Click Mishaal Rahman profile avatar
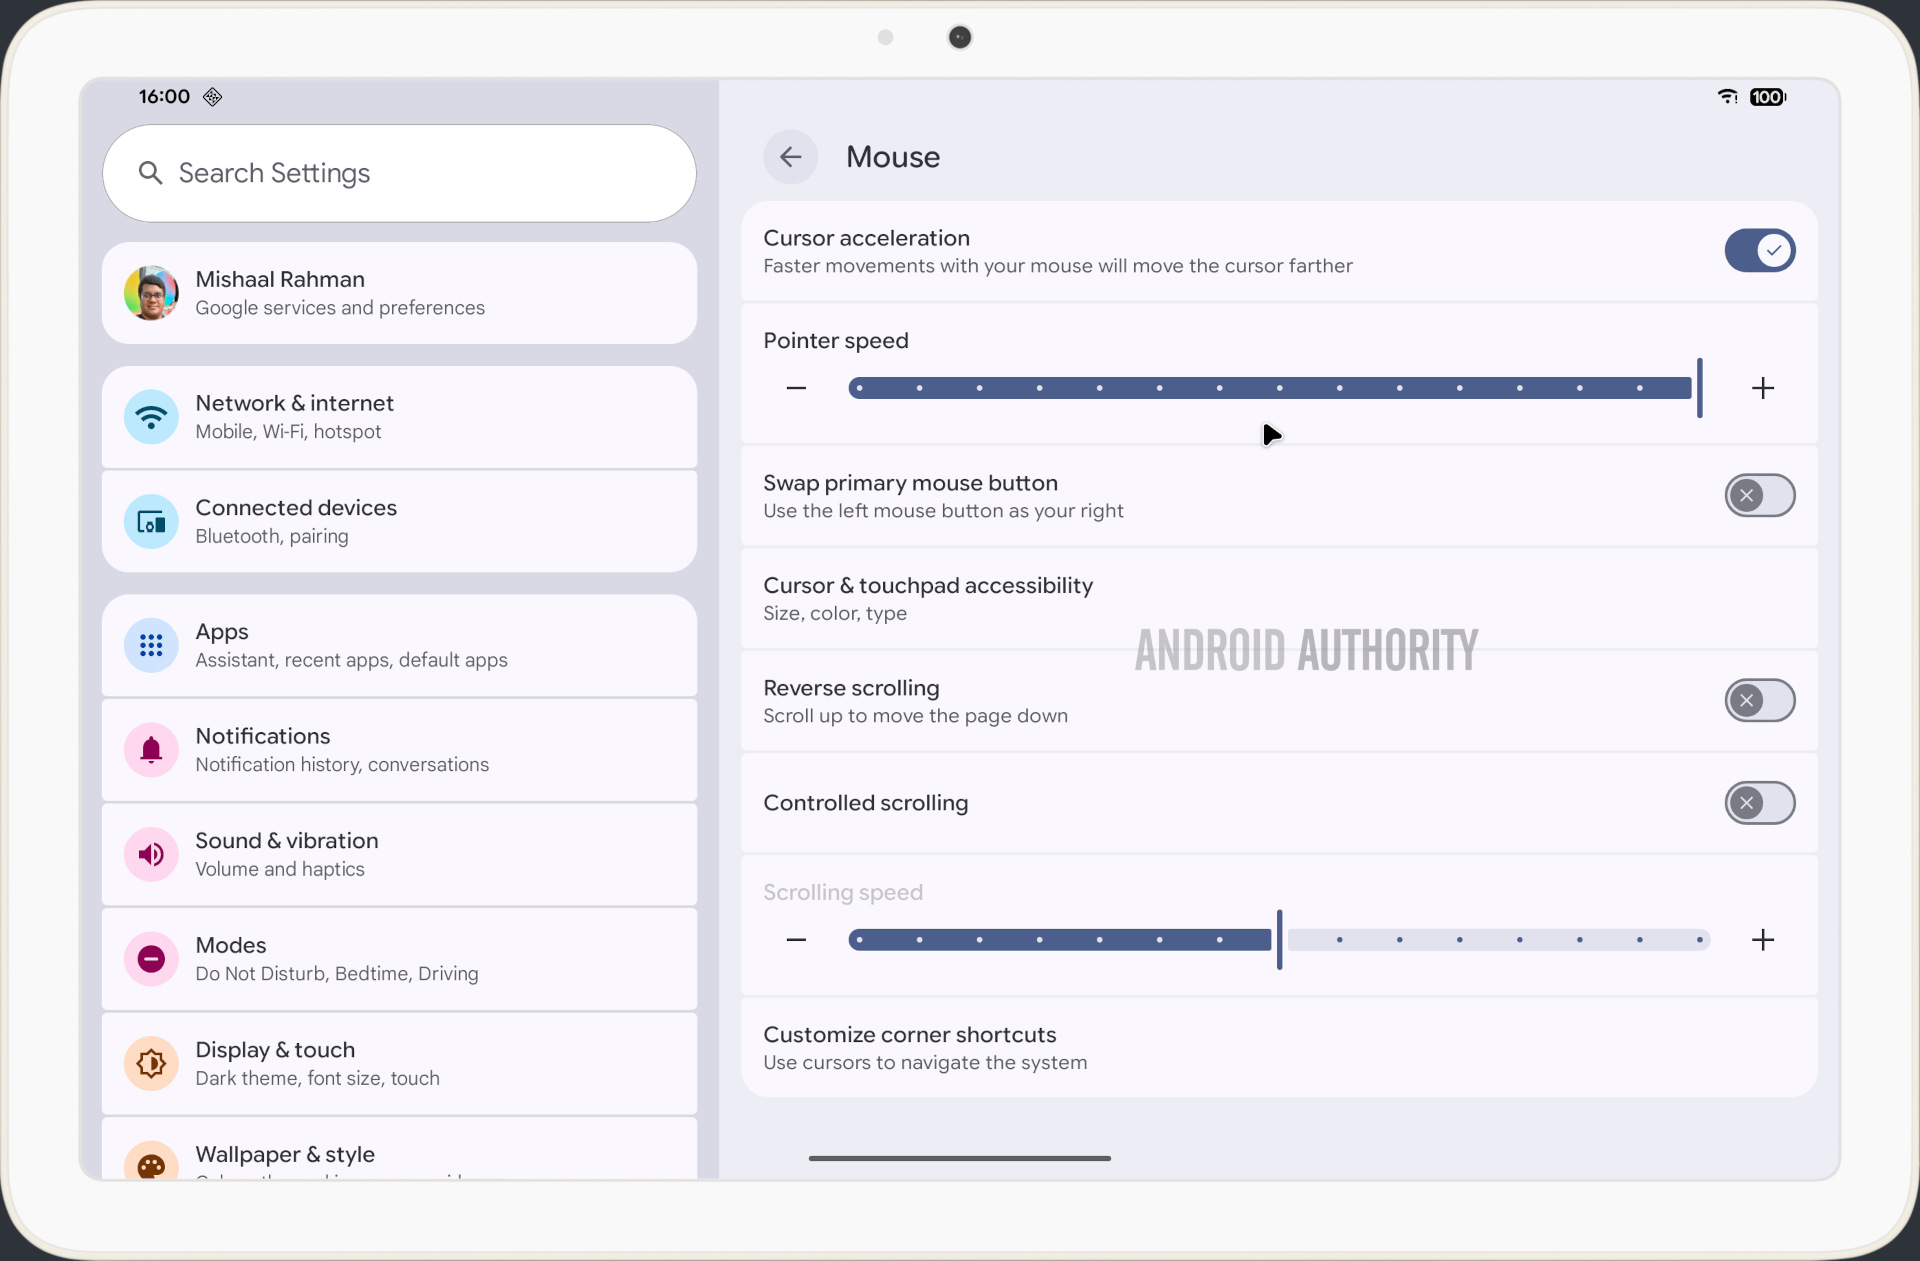 pos(151,293)
